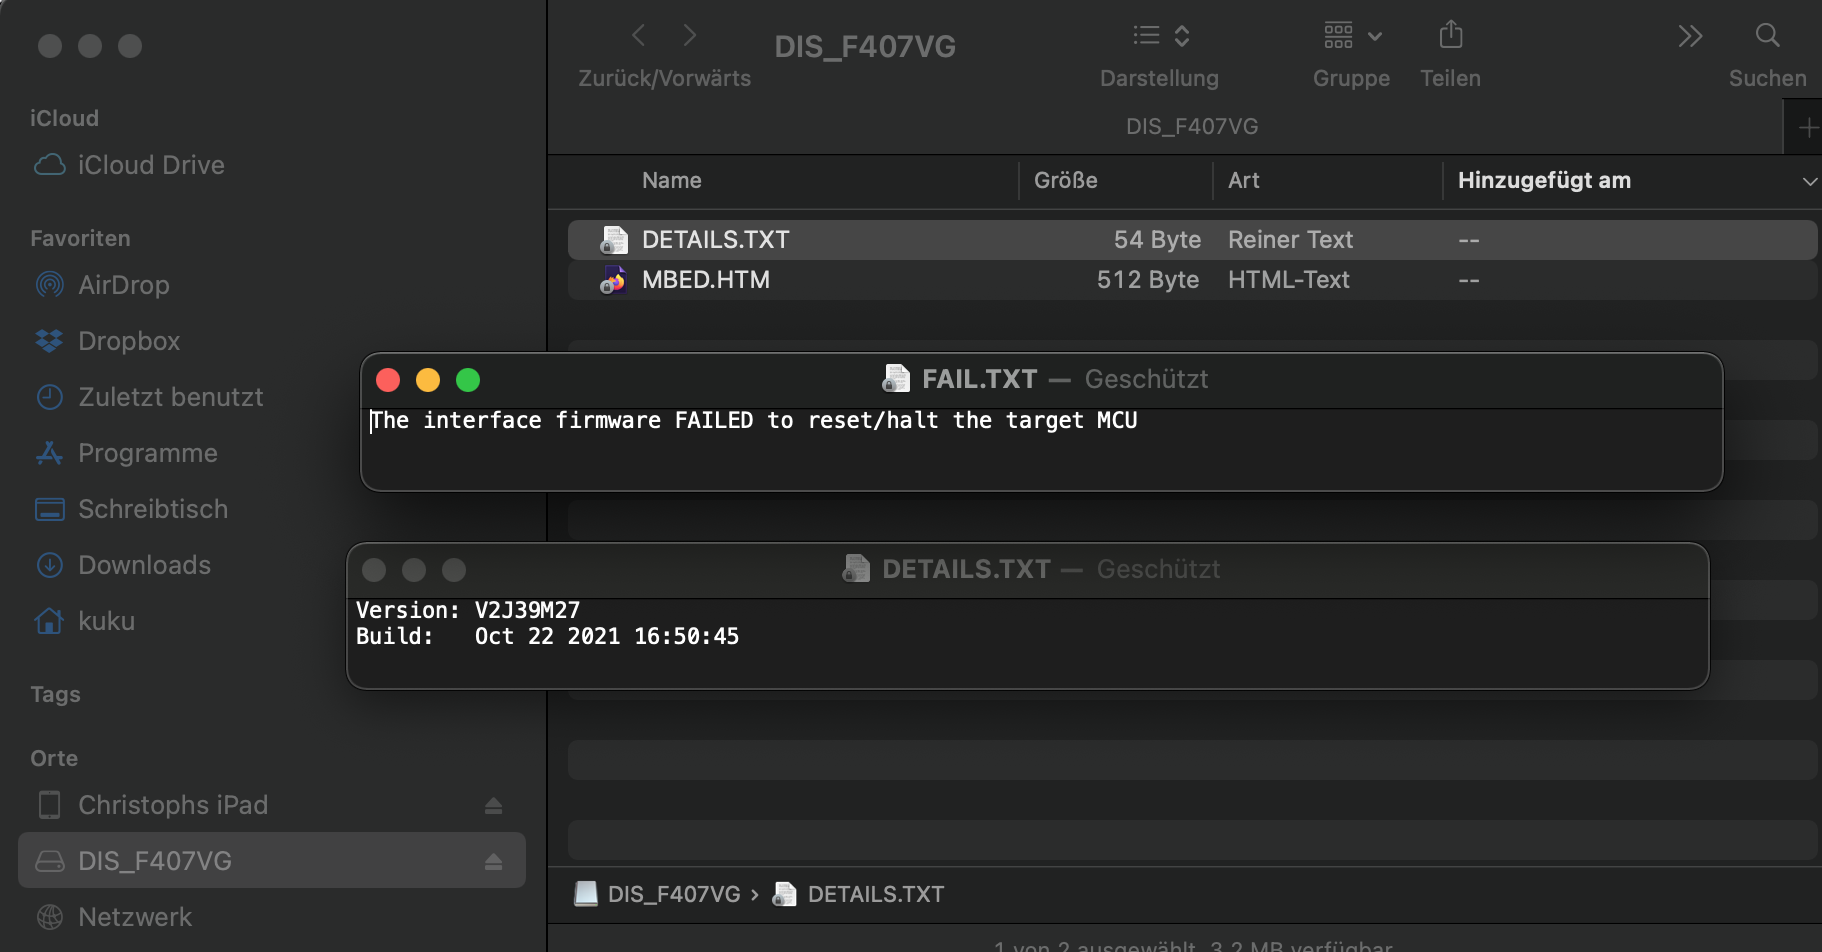Click DIS_F407VG in the path bar
The width and height of the screenshot is (1822, 952).
pyautogui.click(x=674, y=894)
